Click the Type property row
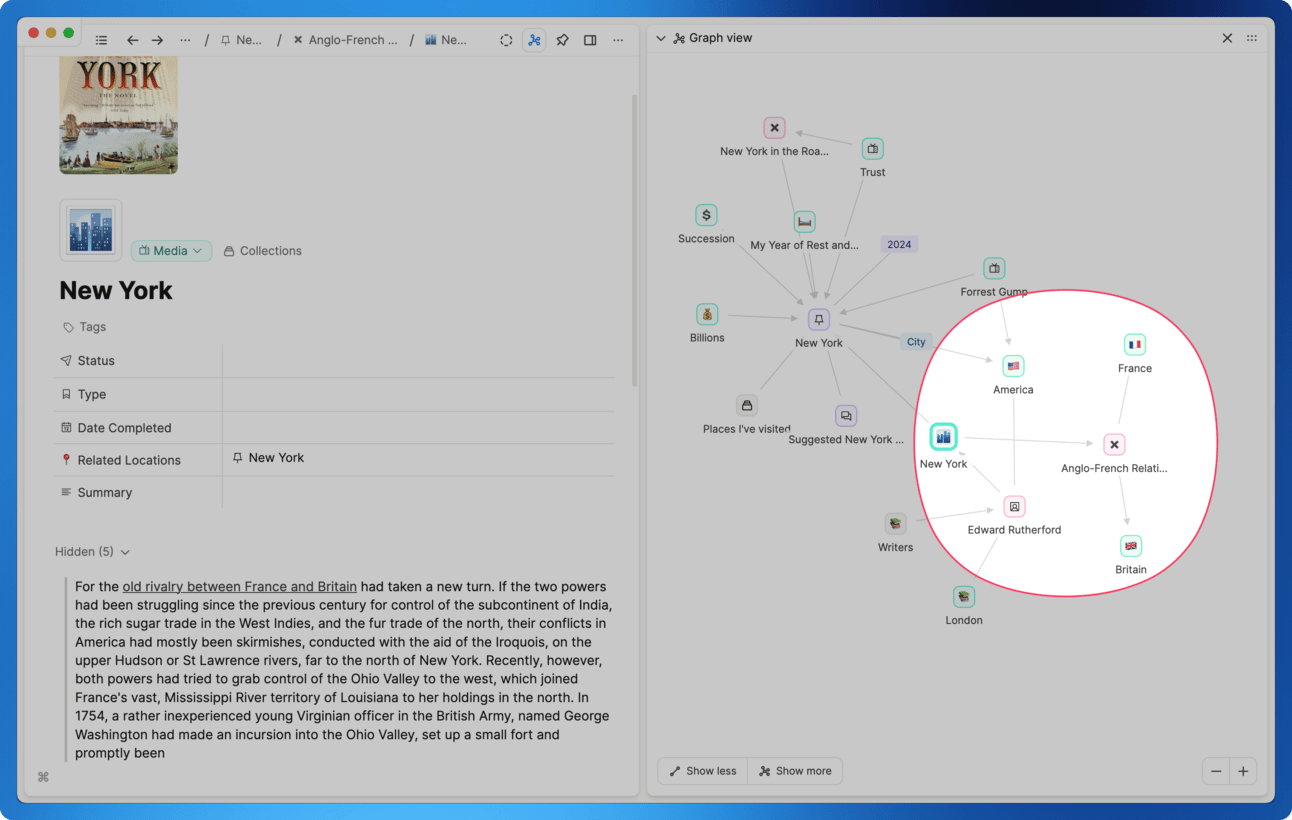This screenshot has height=820, width=1292. coord(334,394)
